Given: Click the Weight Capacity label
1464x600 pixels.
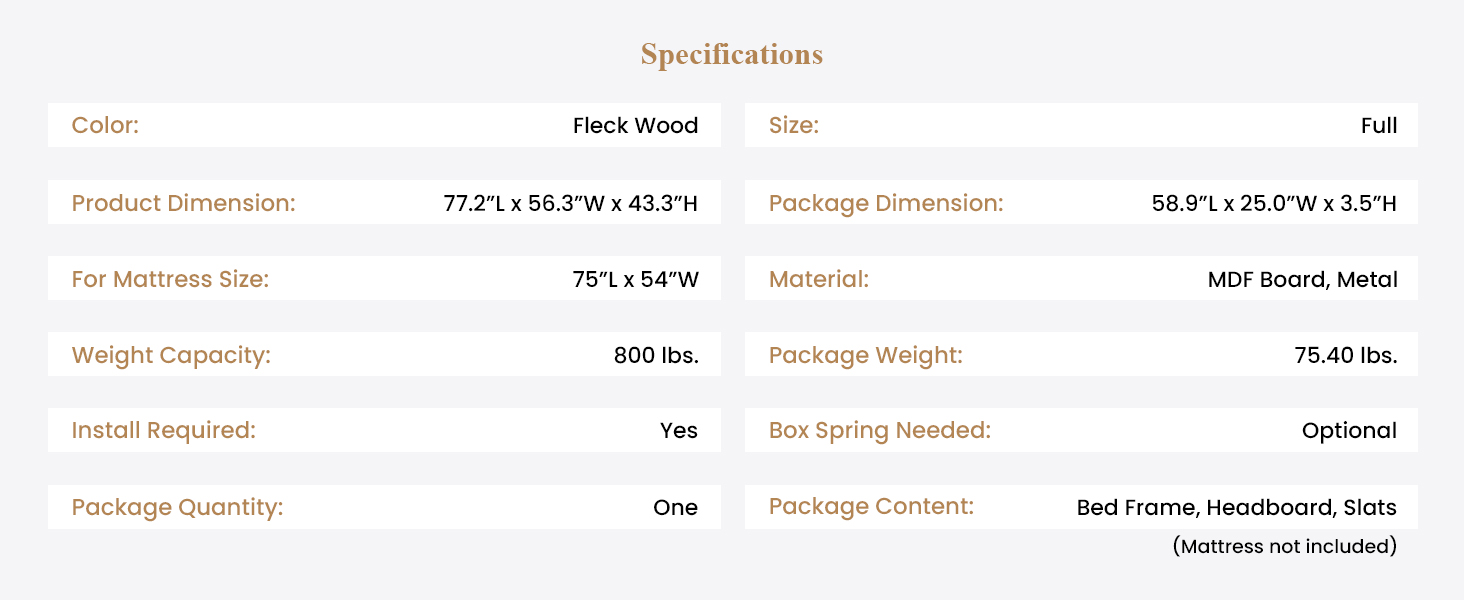Looking at the screenshot, I should [x=171, y=355].
